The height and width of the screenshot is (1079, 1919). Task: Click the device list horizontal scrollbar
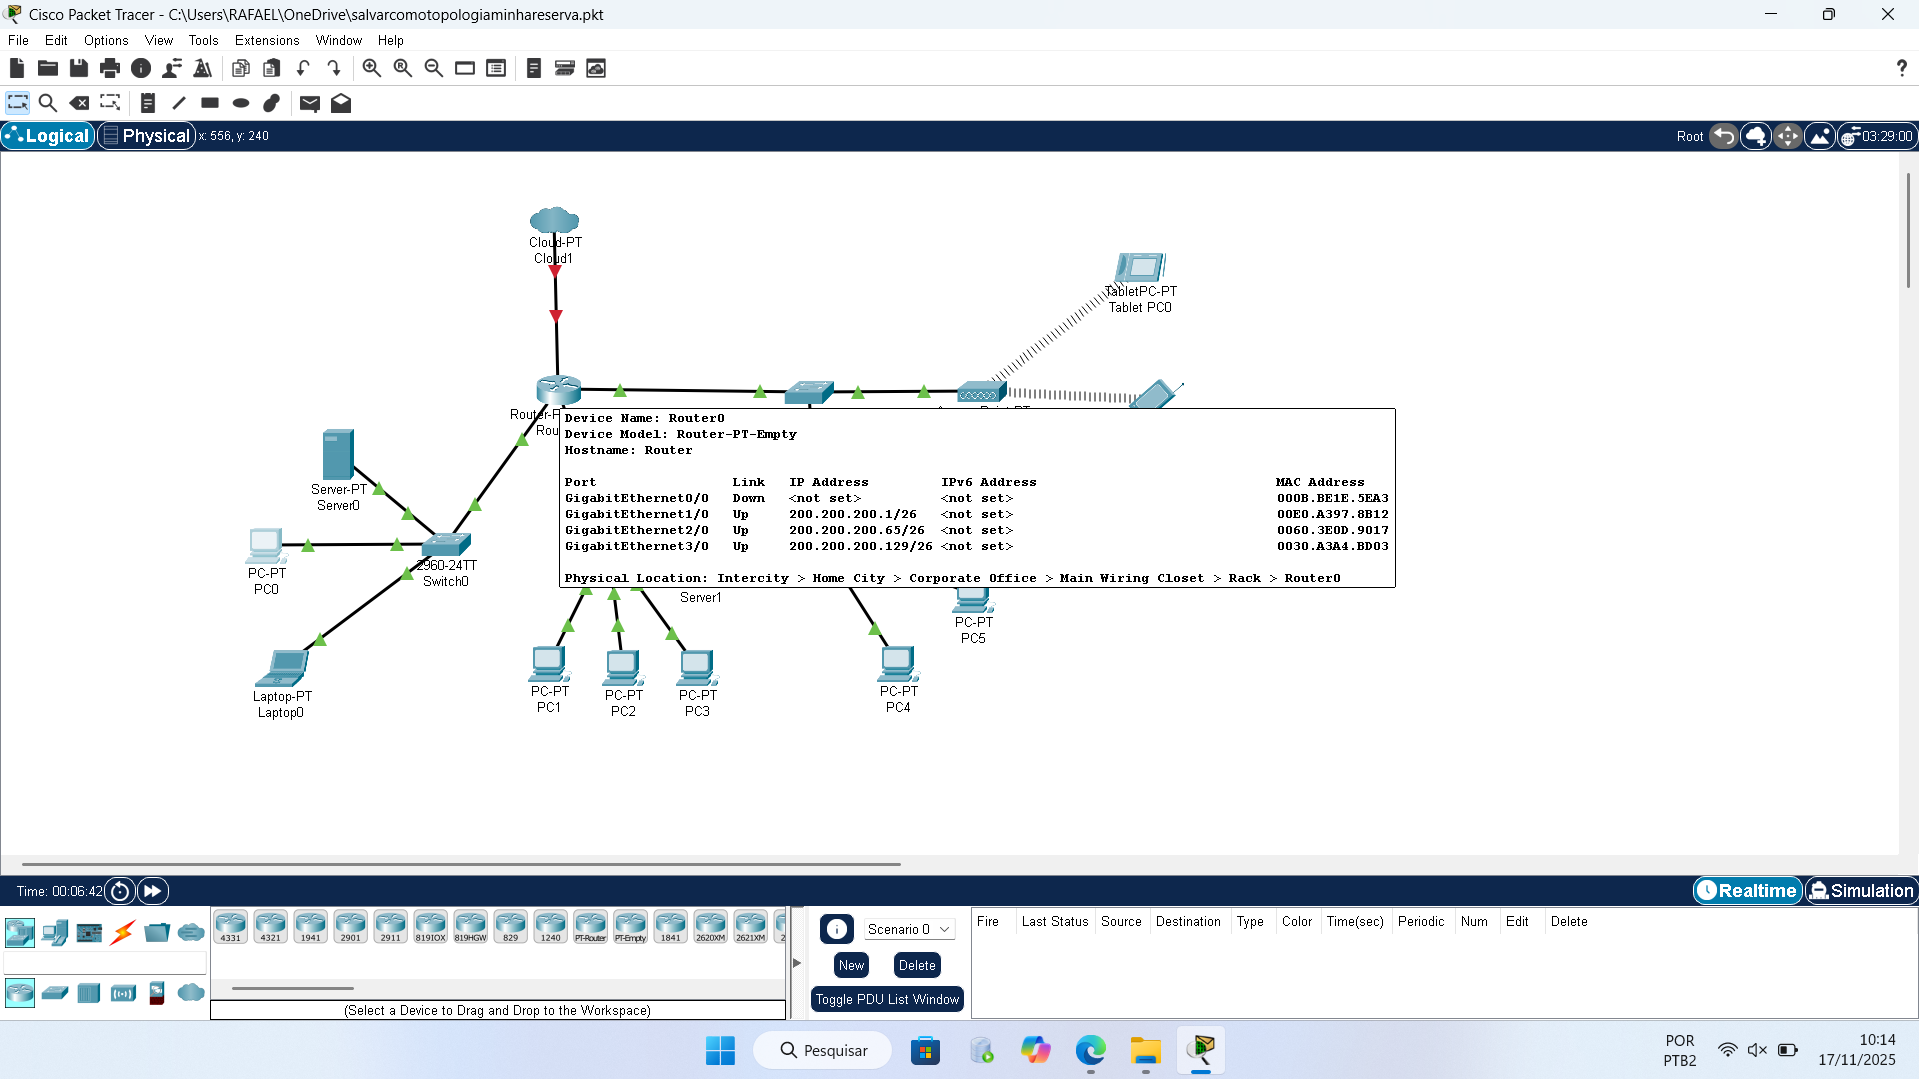pos(293,988)
